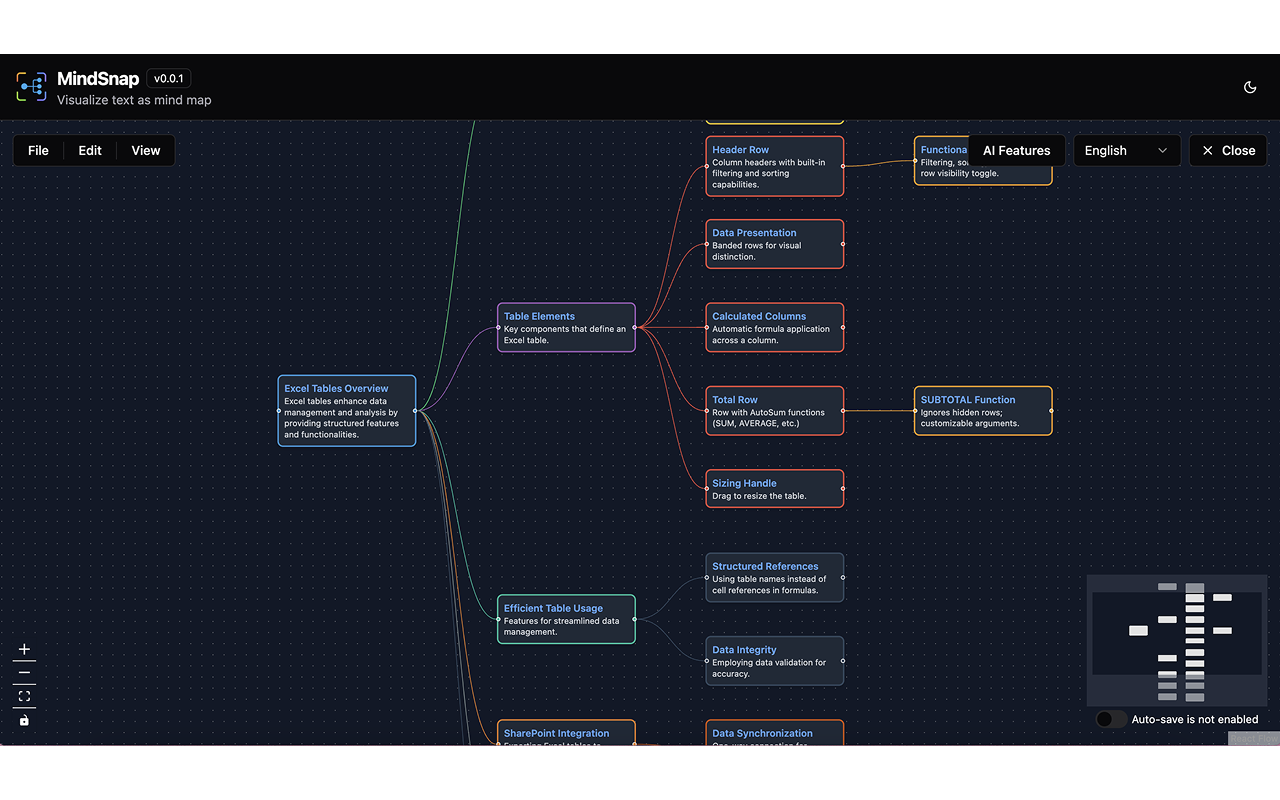
Task: Click the MindSnap logo icon
Action: (x=31, y=86)
